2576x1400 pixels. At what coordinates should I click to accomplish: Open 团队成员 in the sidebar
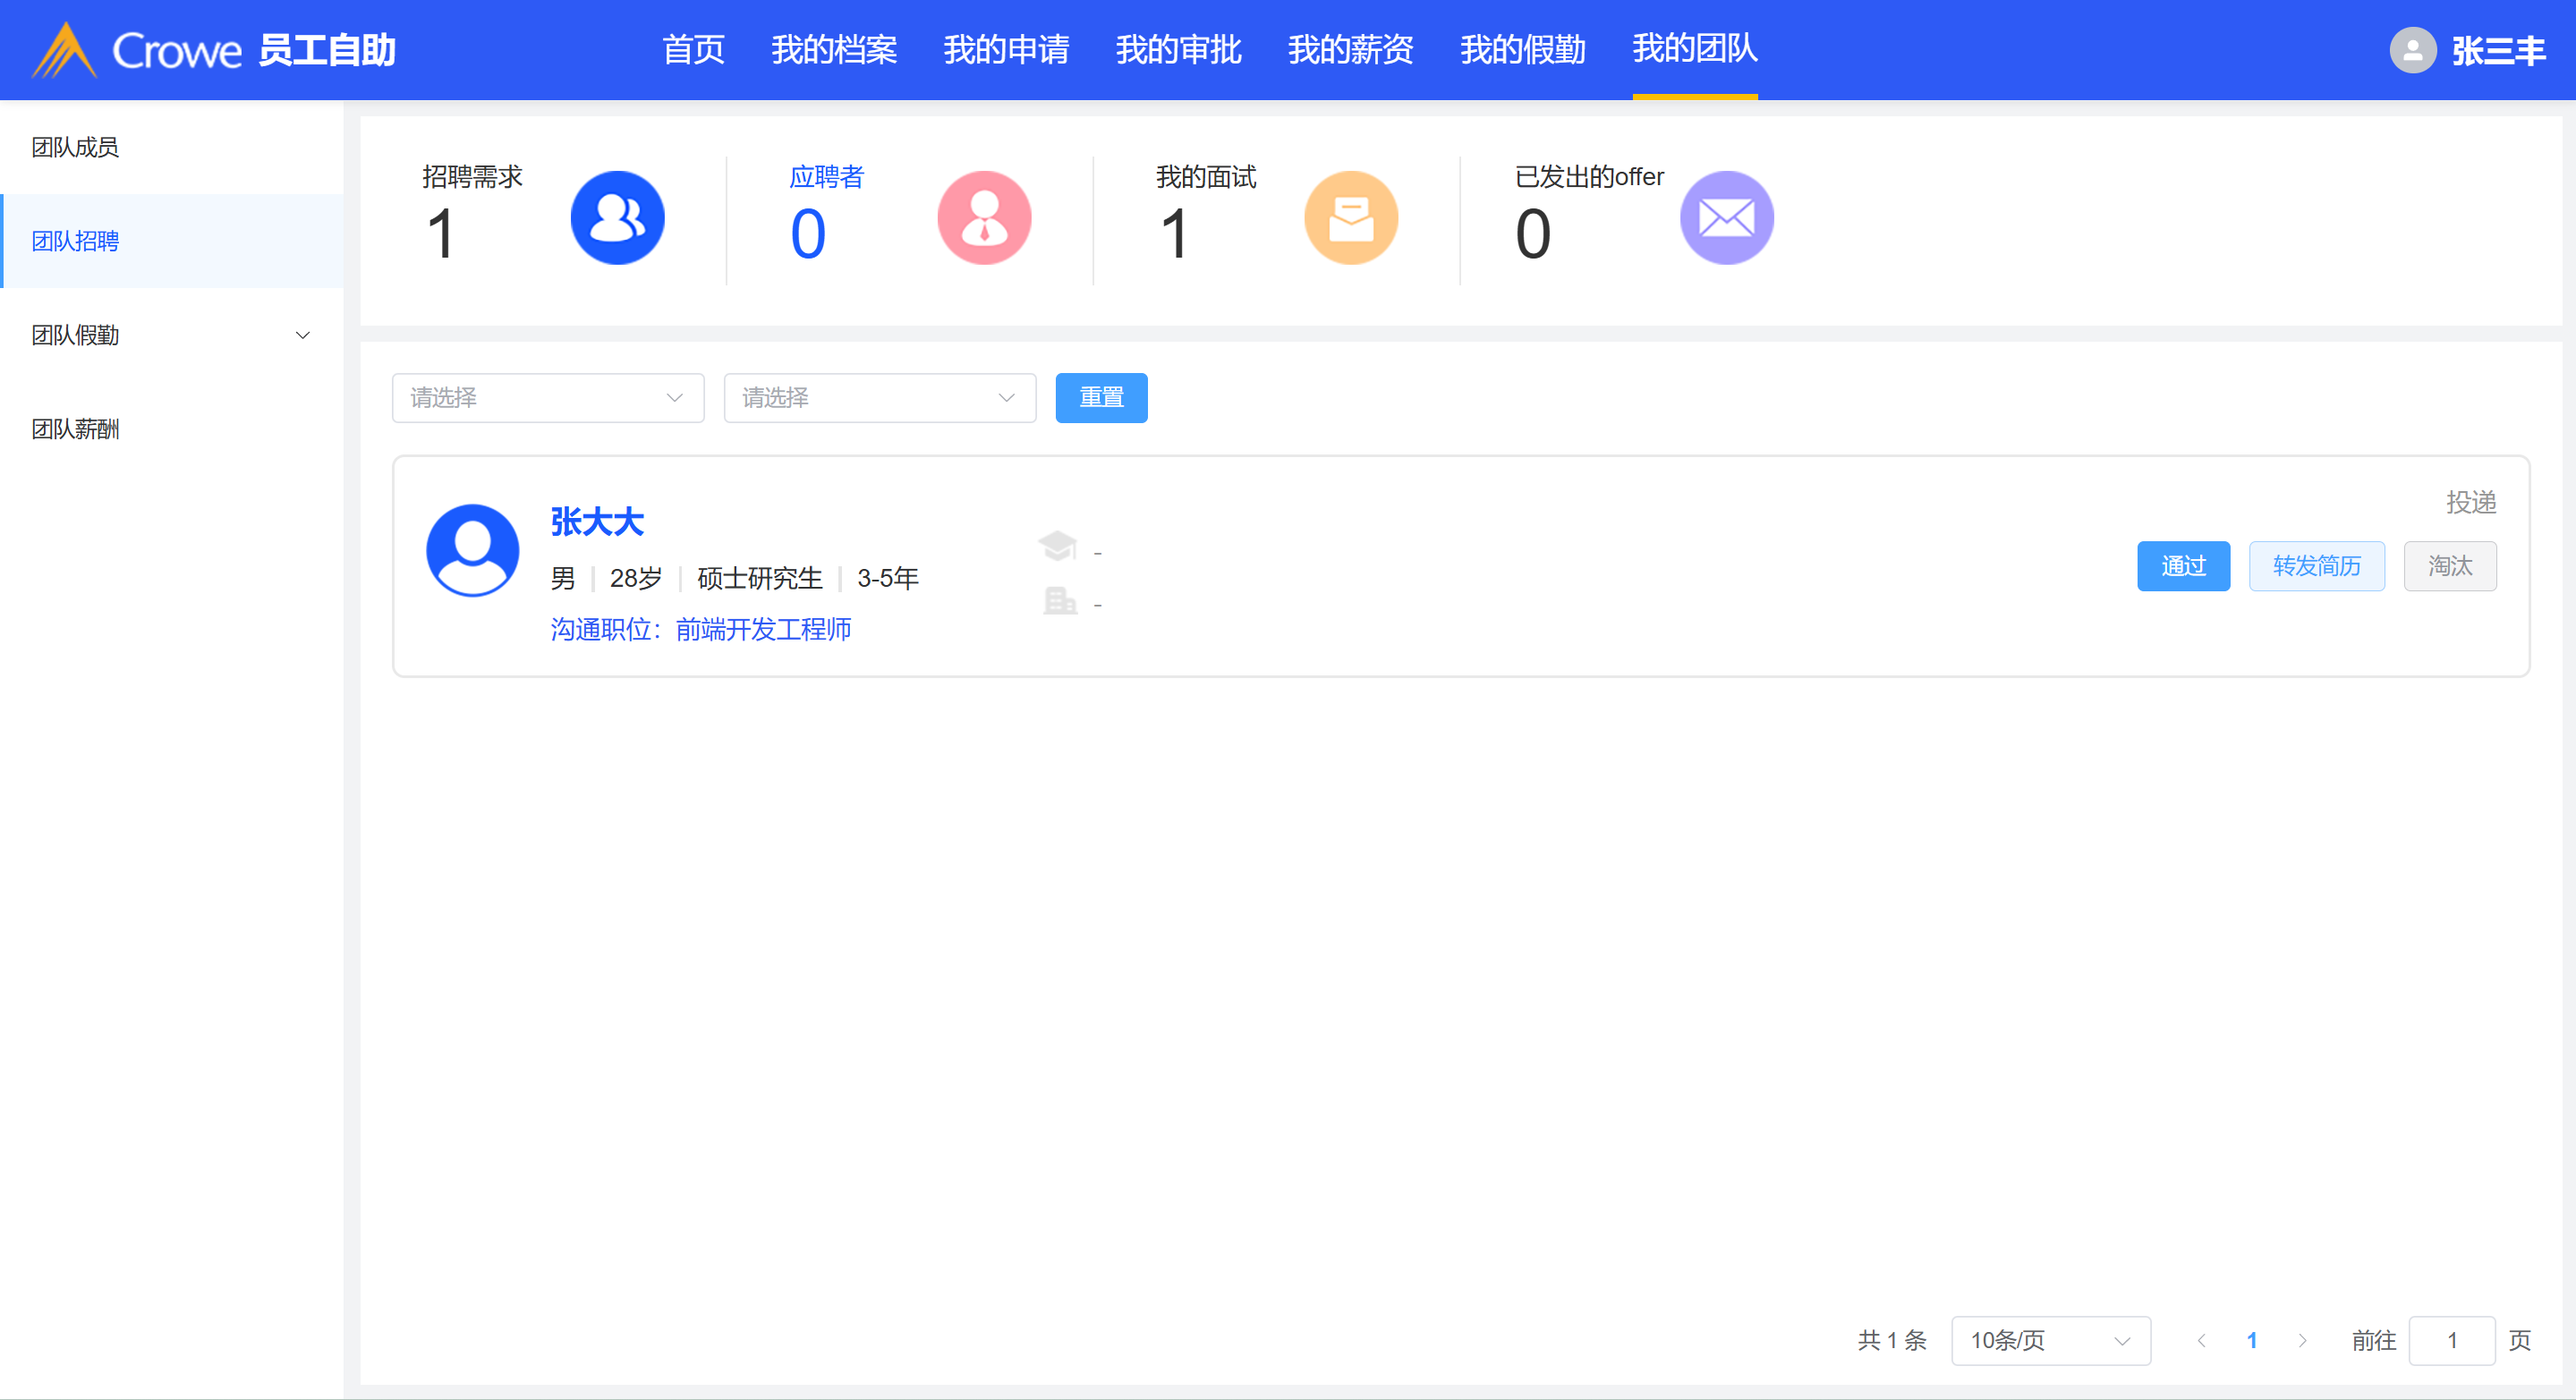point(75,147)
